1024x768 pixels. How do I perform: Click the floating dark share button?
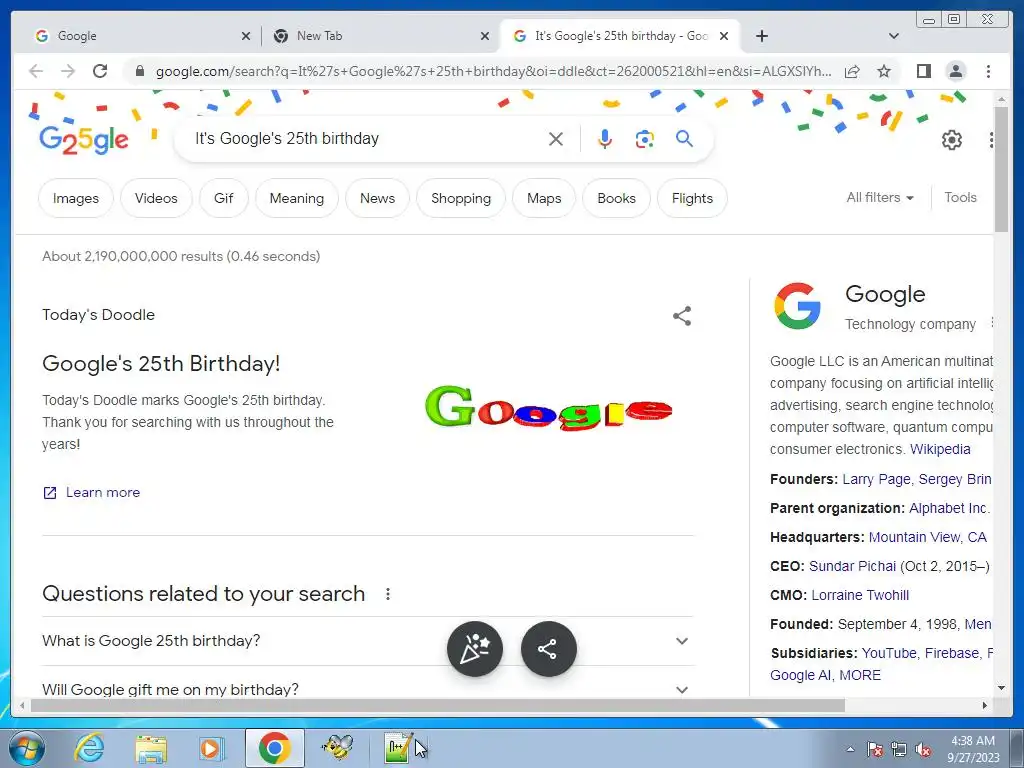pyautogui.click(x=549, y=648)
